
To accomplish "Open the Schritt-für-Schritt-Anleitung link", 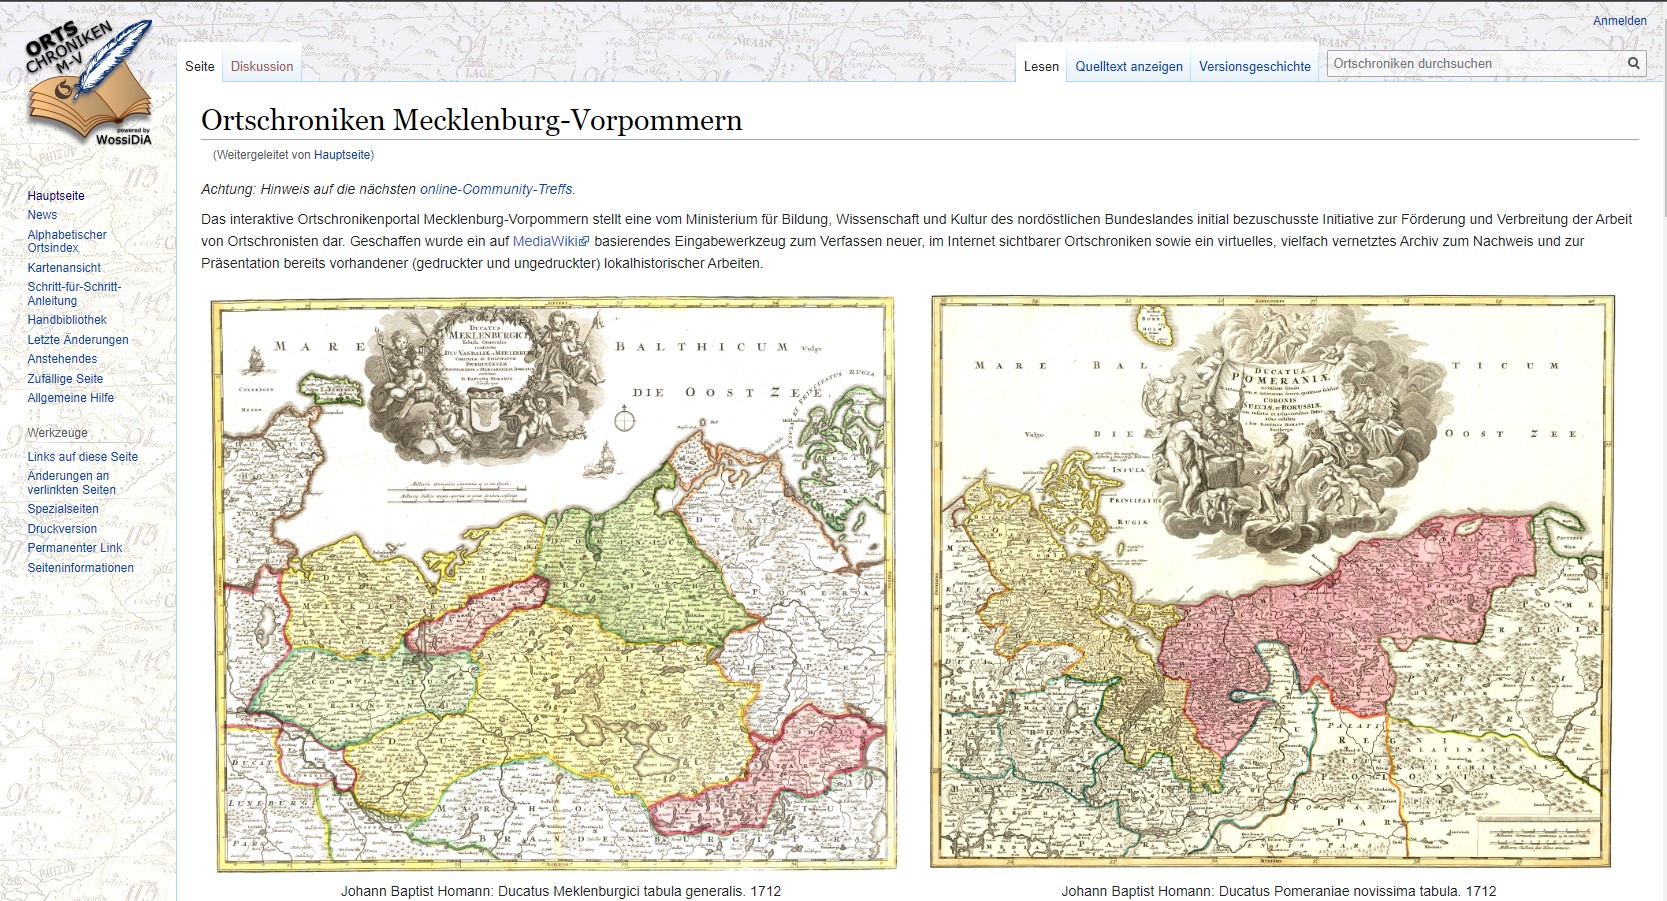I will [x=73, y=293].
